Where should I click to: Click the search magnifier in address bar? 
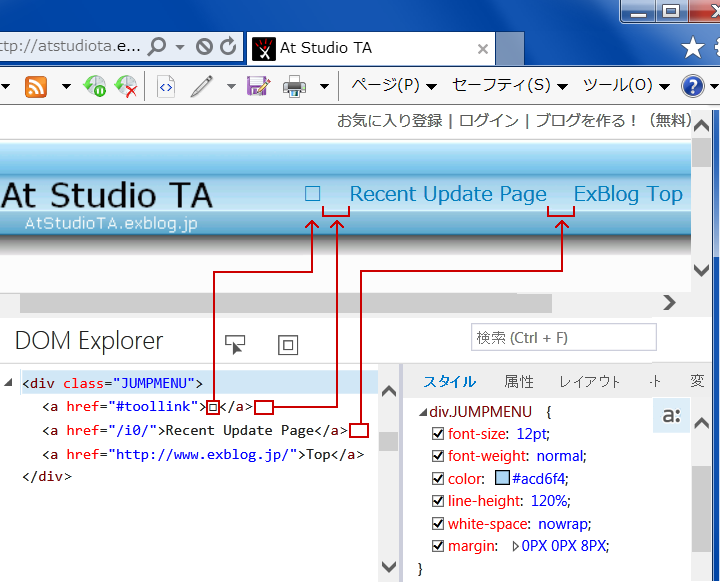157,46
